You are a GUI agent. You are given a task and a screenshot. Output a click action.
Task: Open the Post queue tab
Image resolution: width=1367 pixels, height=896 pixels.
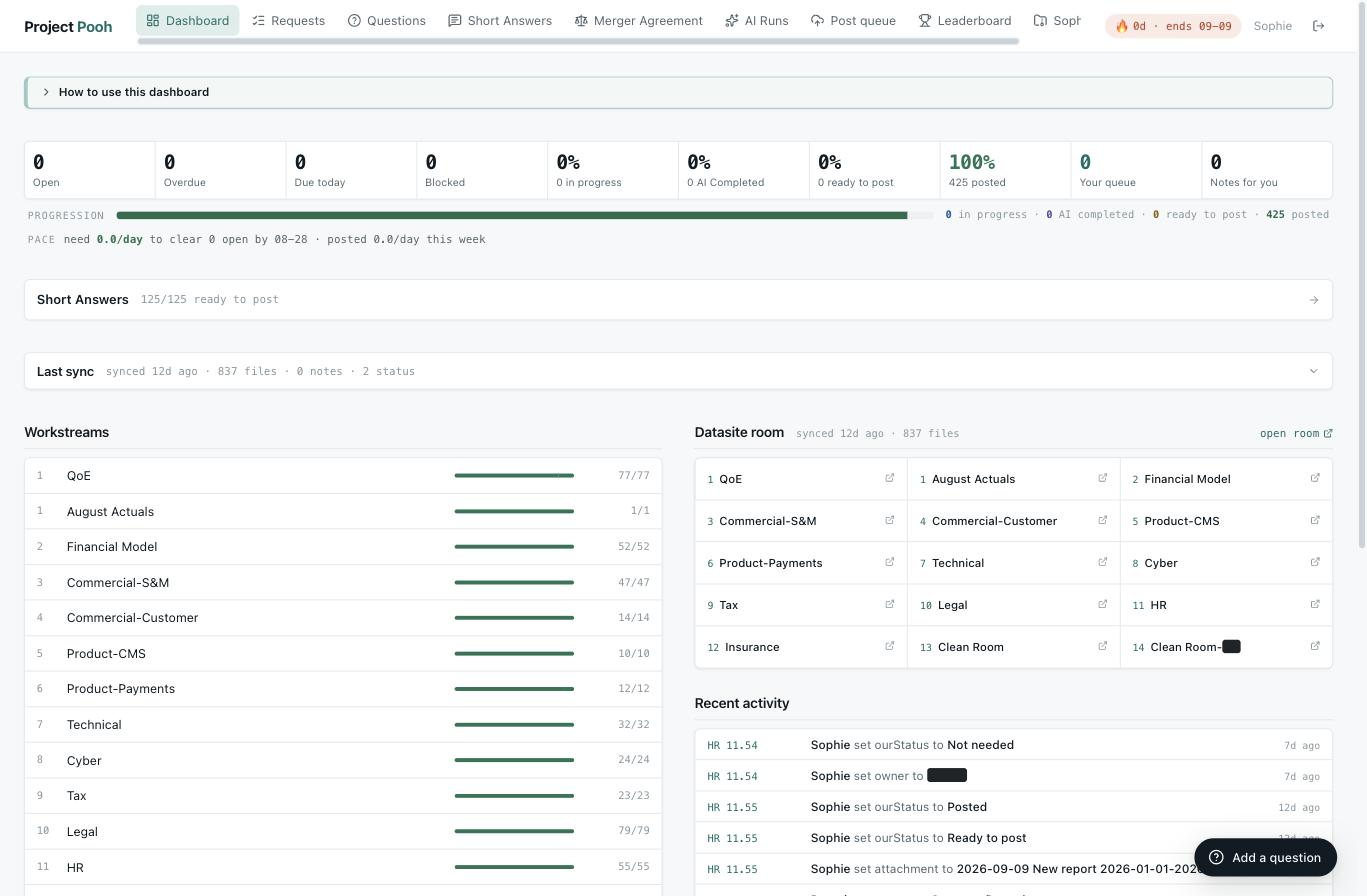[853, 20]
